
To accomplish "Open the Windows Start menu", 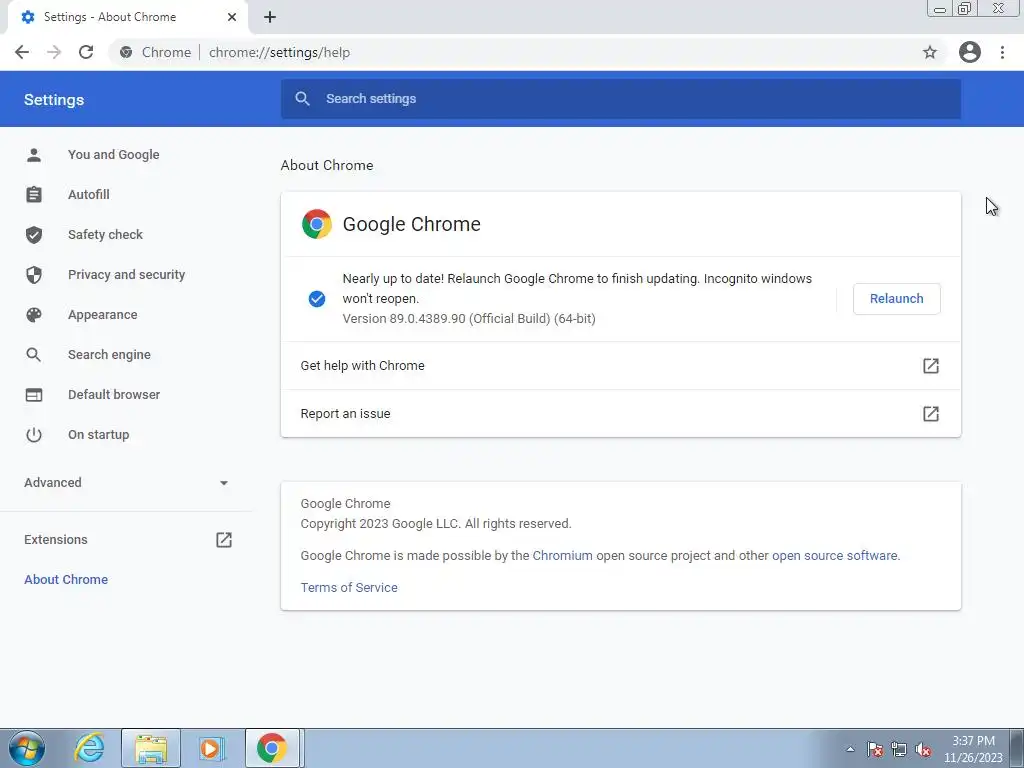I will coord(27,748).
